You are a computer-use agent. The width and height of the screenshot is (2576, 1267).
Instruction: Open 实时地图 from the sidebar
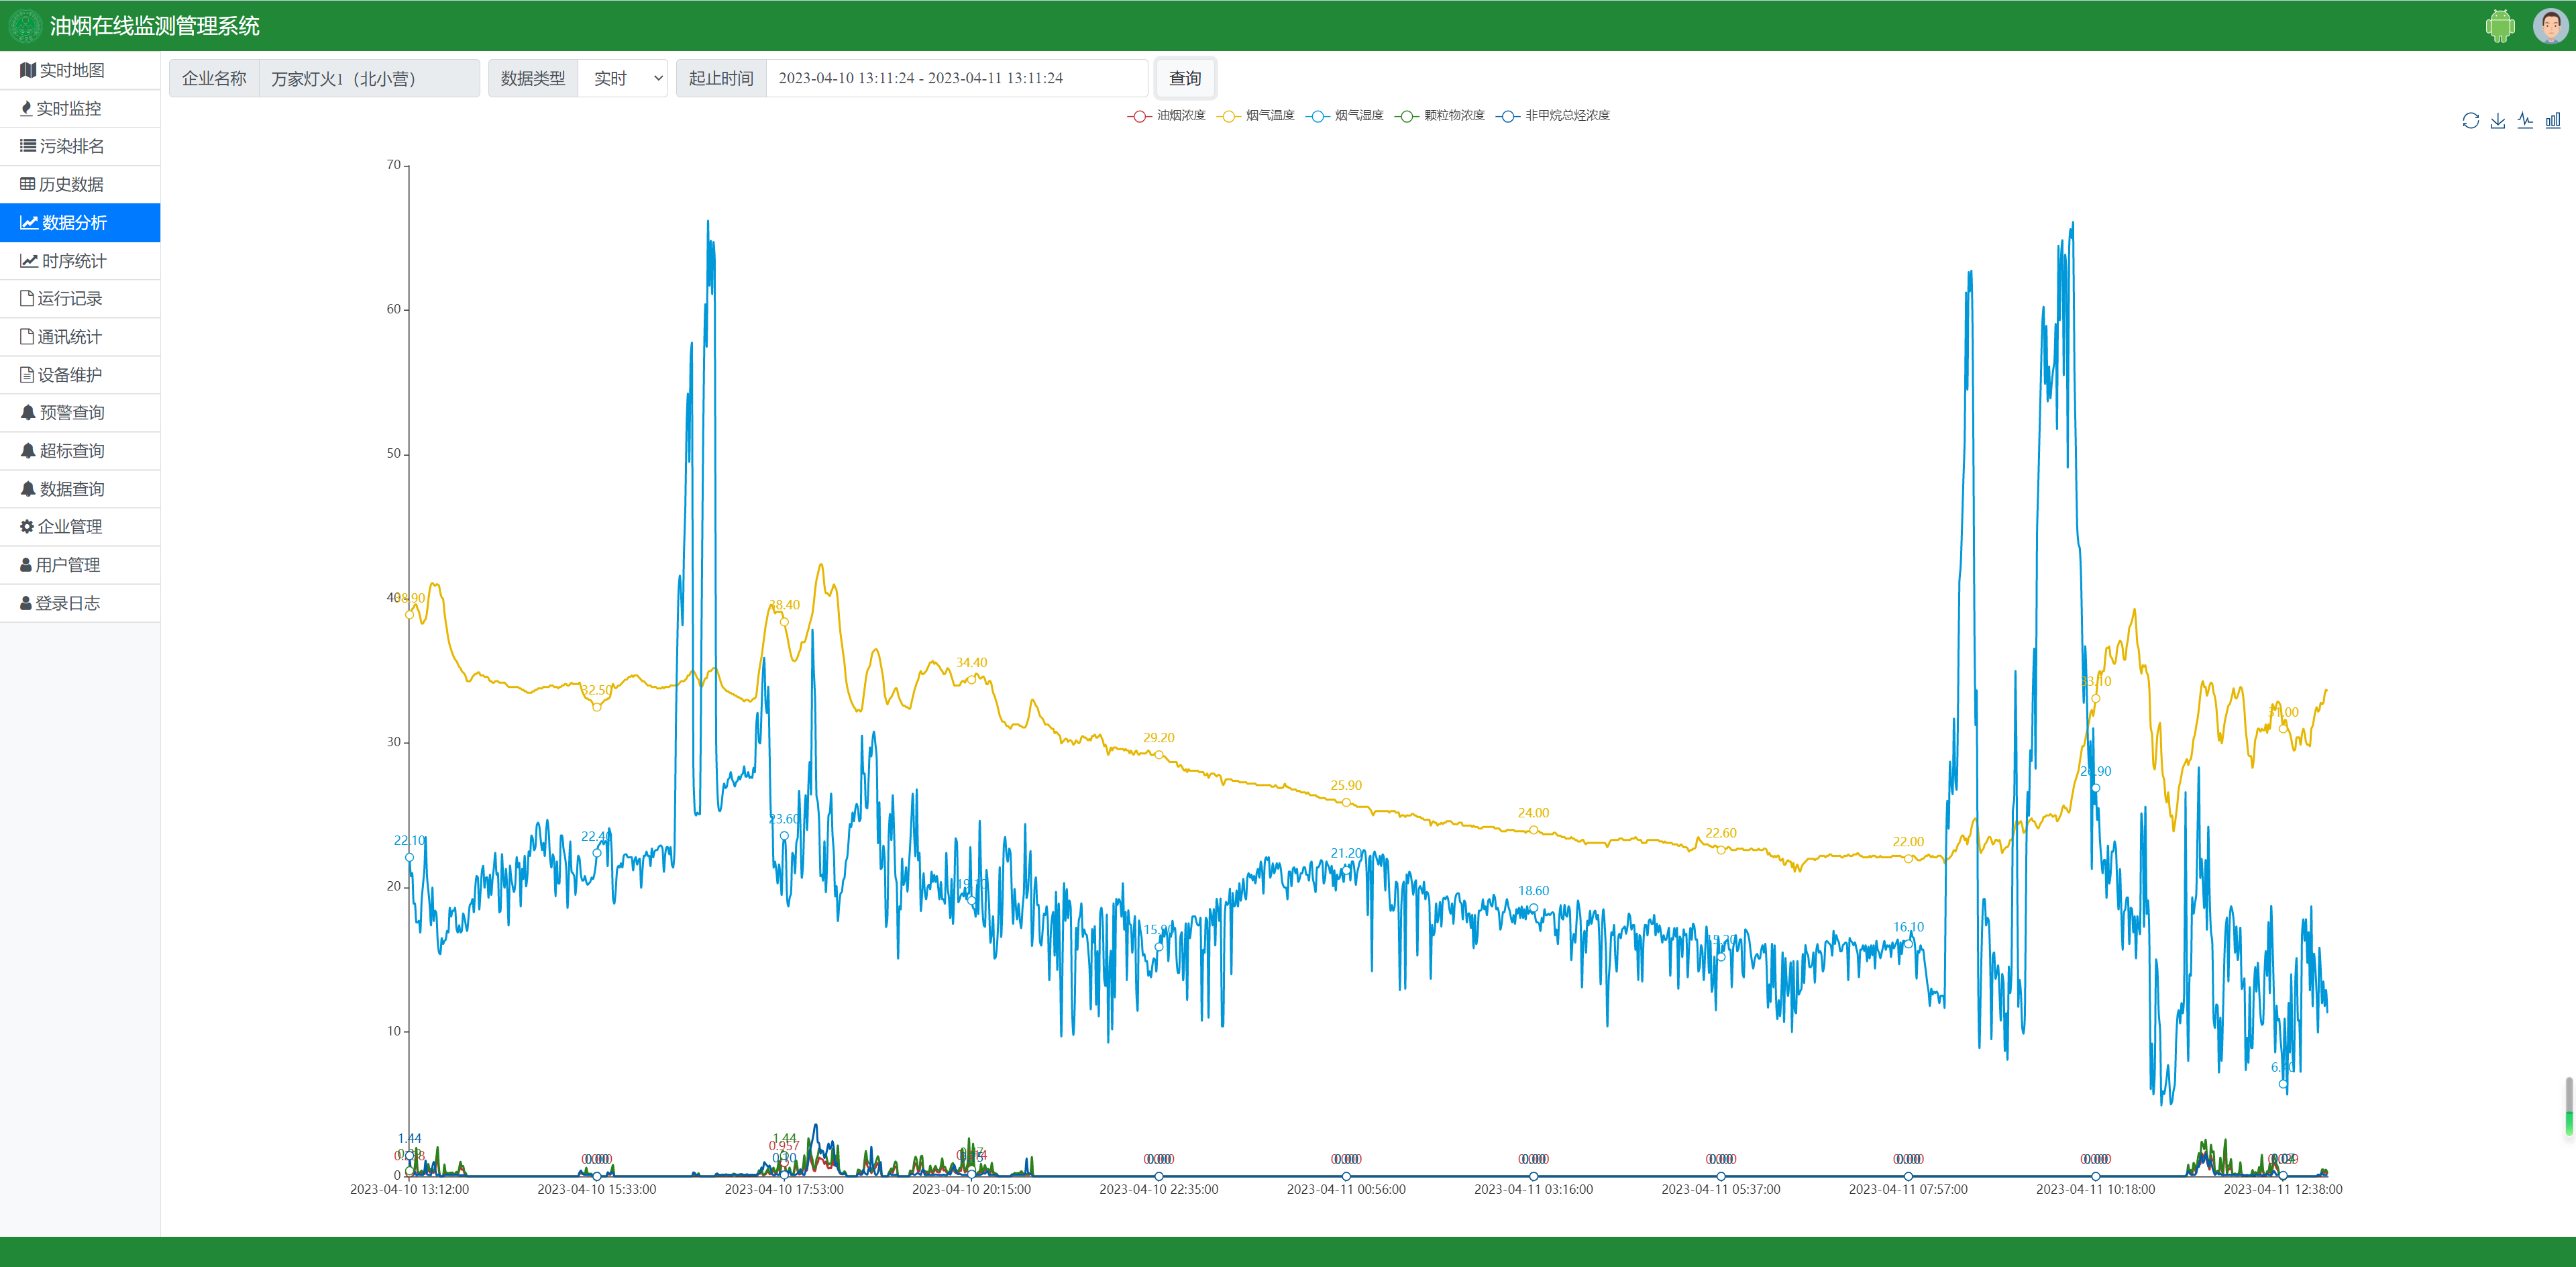tap(71, 70)
